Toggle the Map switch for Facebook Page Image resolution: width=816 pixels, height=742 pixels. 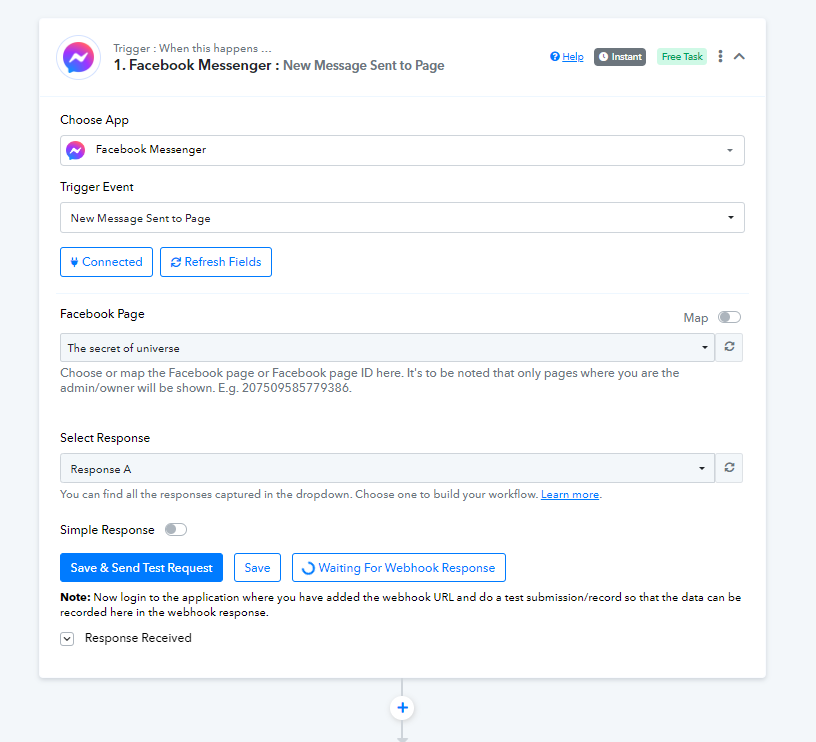tap(729, 317)
